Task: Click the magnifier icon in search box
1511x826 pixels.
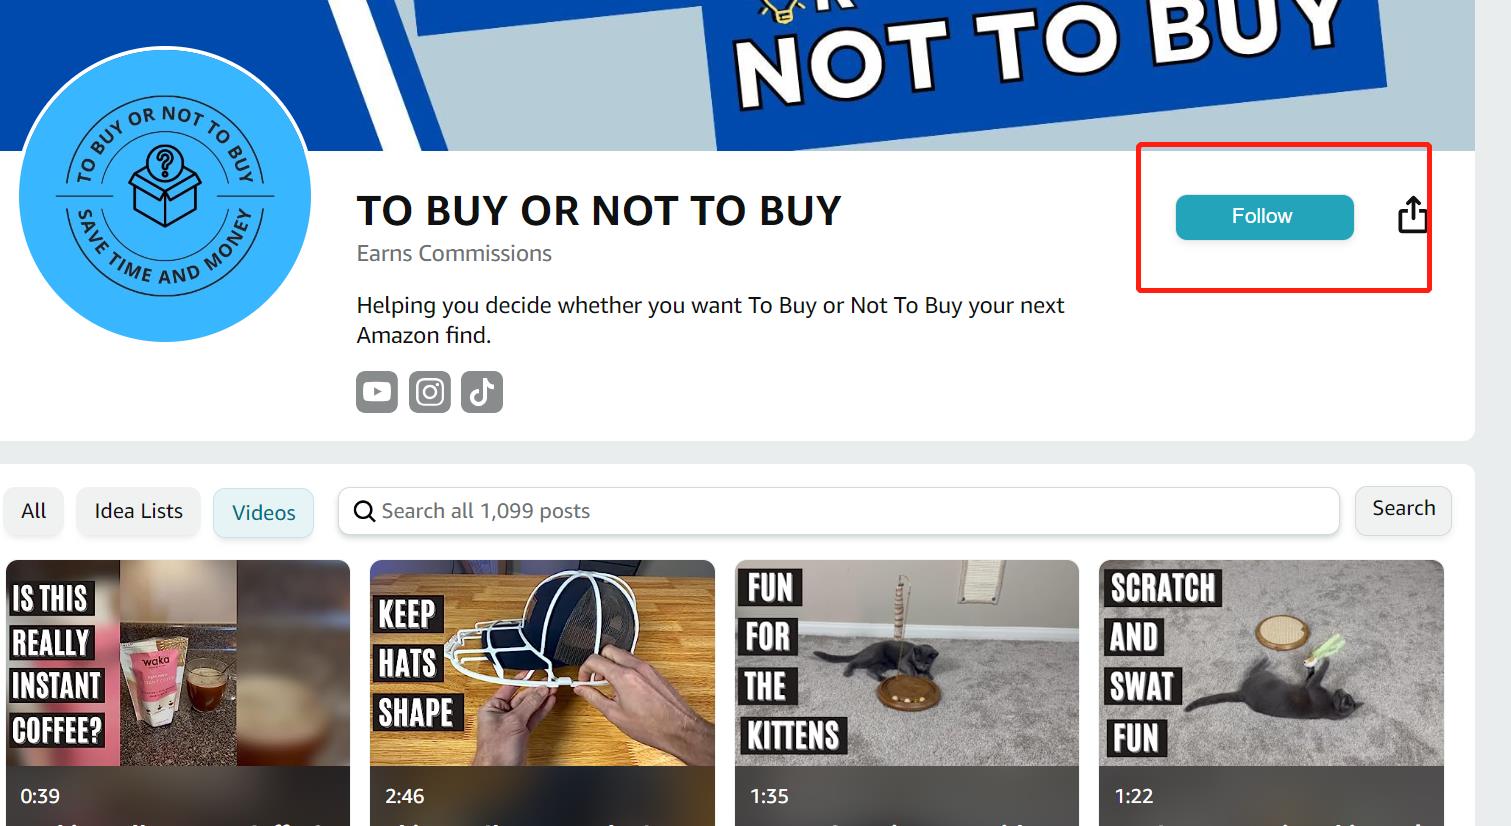Action: click(365, 512)
